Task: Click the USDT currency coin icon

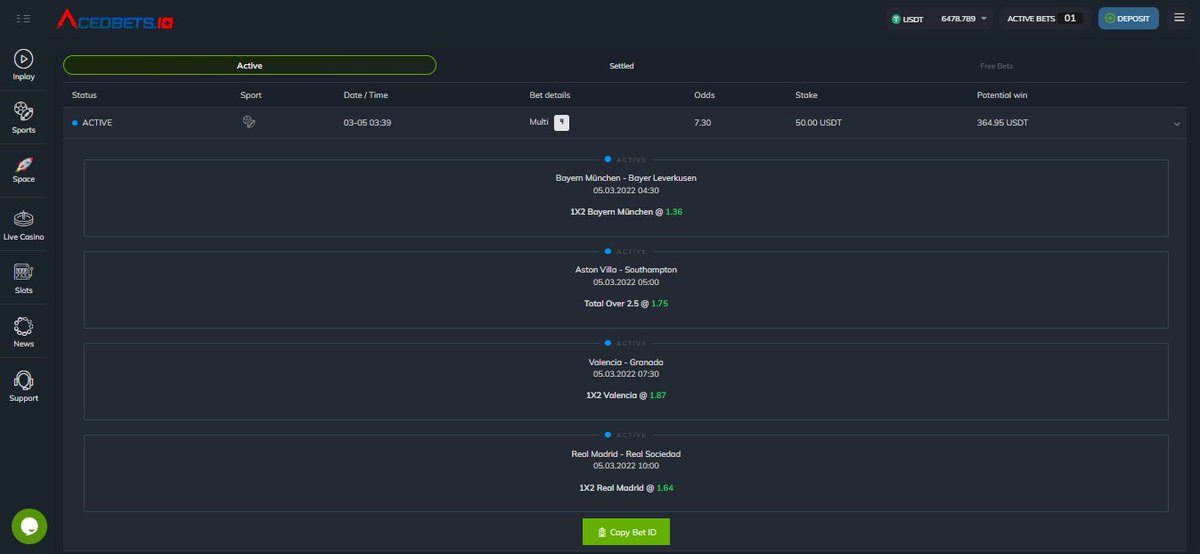Action: (896, 18)
